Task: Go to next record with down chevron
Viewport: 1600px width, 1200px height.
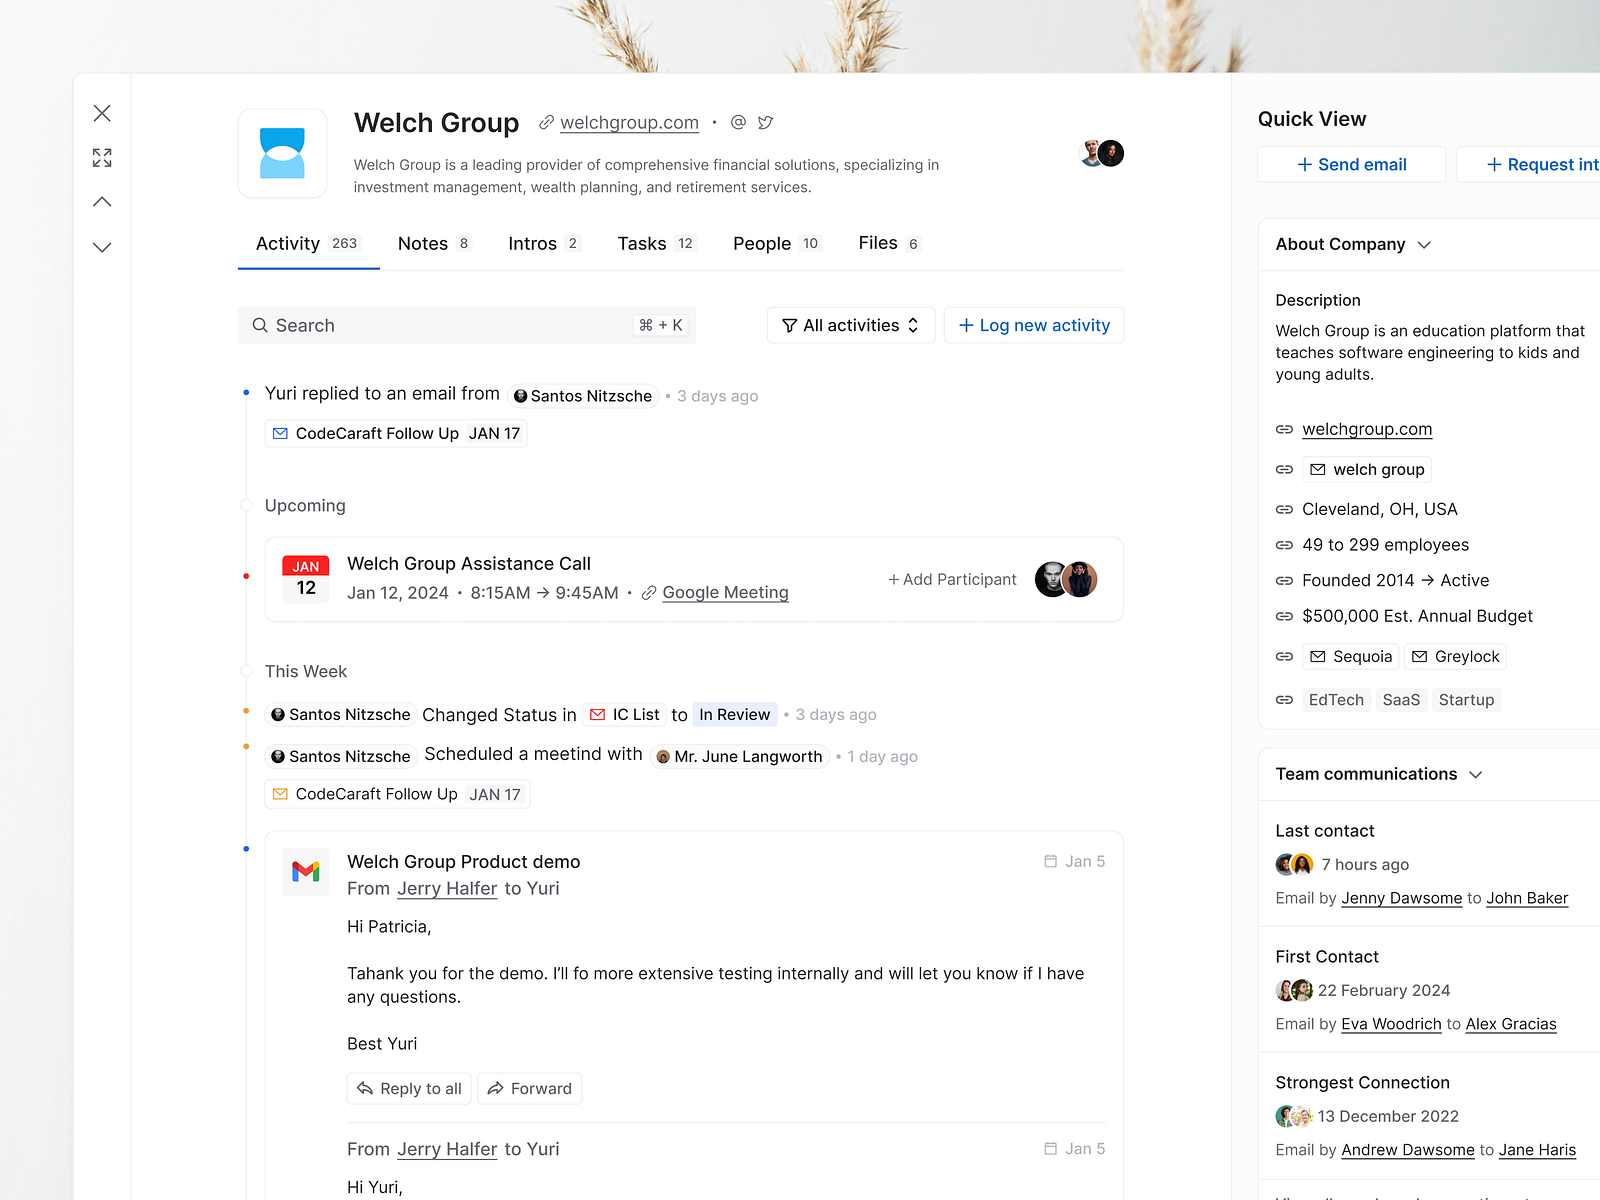Action: pyautogui.click(x=102, y=247)
